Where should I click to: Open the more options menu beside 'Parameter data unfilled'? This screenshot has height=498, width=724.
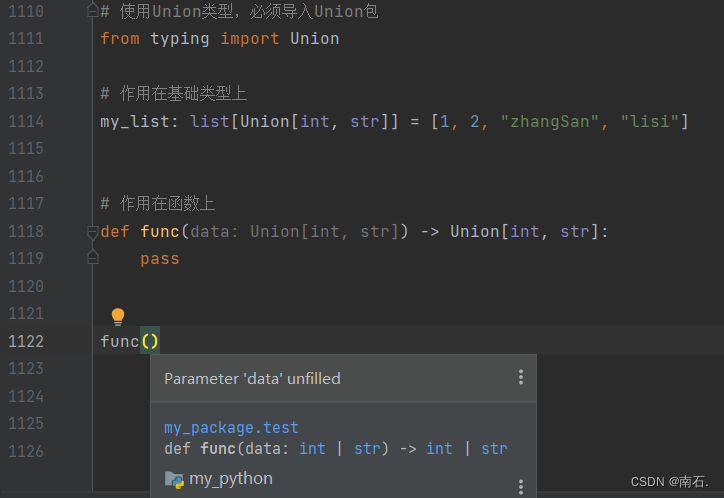(521, 378)
